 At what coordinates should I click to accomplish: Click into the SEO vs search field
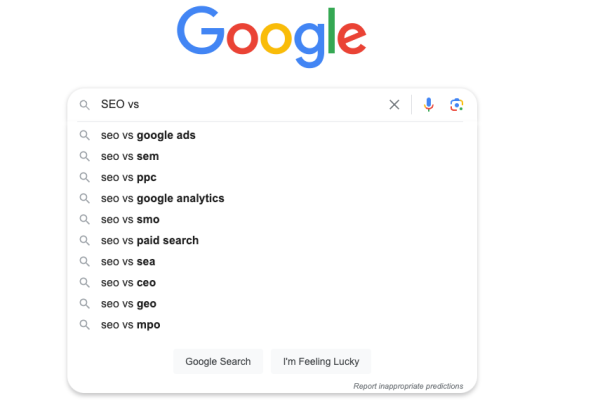[x=241, y=104]
